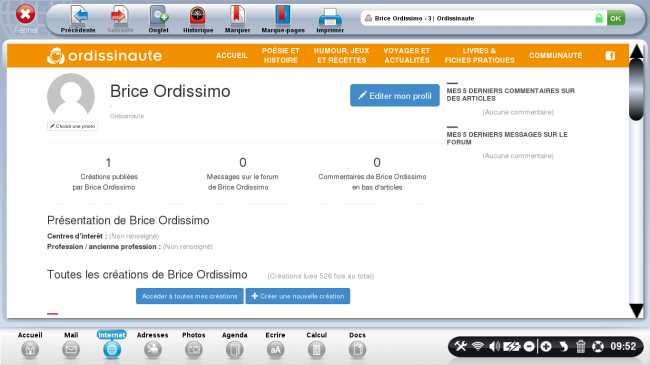Click the Wi-Fi status icon
Image resolution: width=650 pixels, height=365 pixels.
click(478, 346)
